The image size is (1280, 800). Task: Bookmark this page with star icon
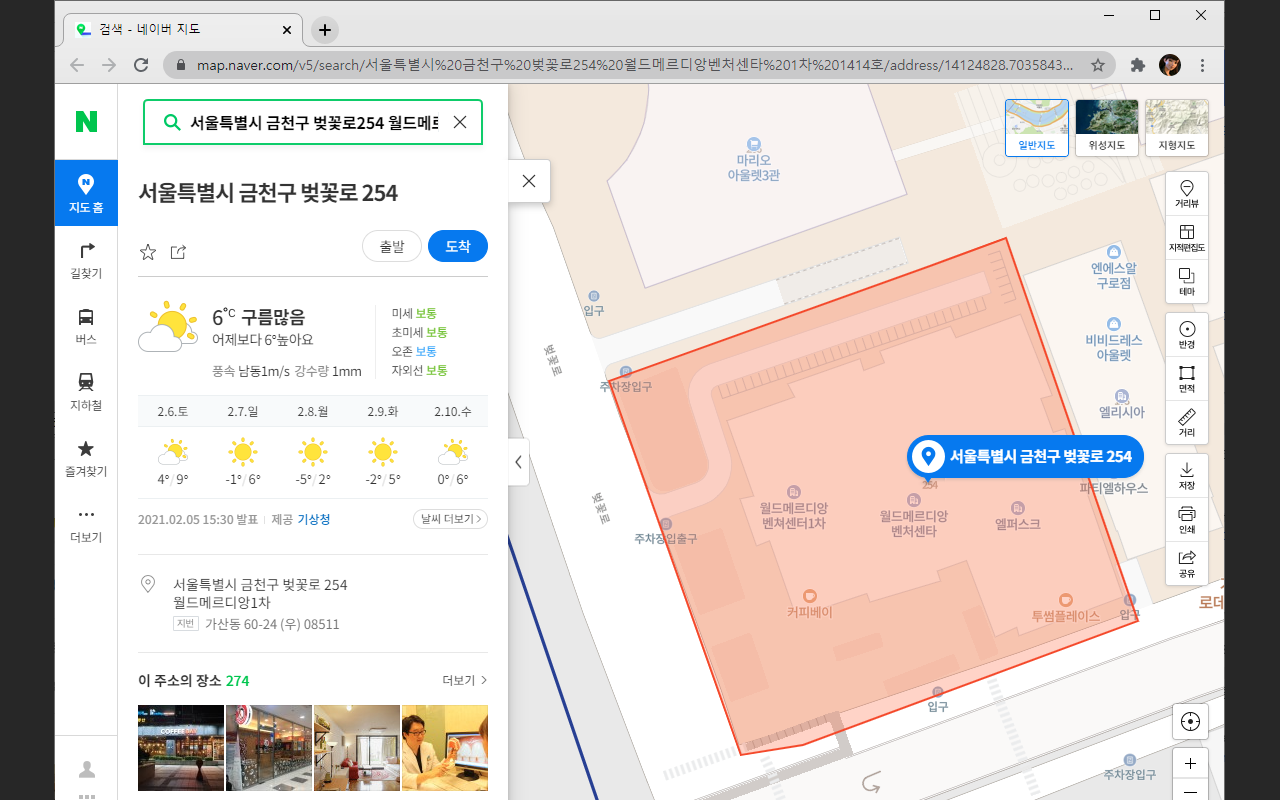tap(1097, 65)
